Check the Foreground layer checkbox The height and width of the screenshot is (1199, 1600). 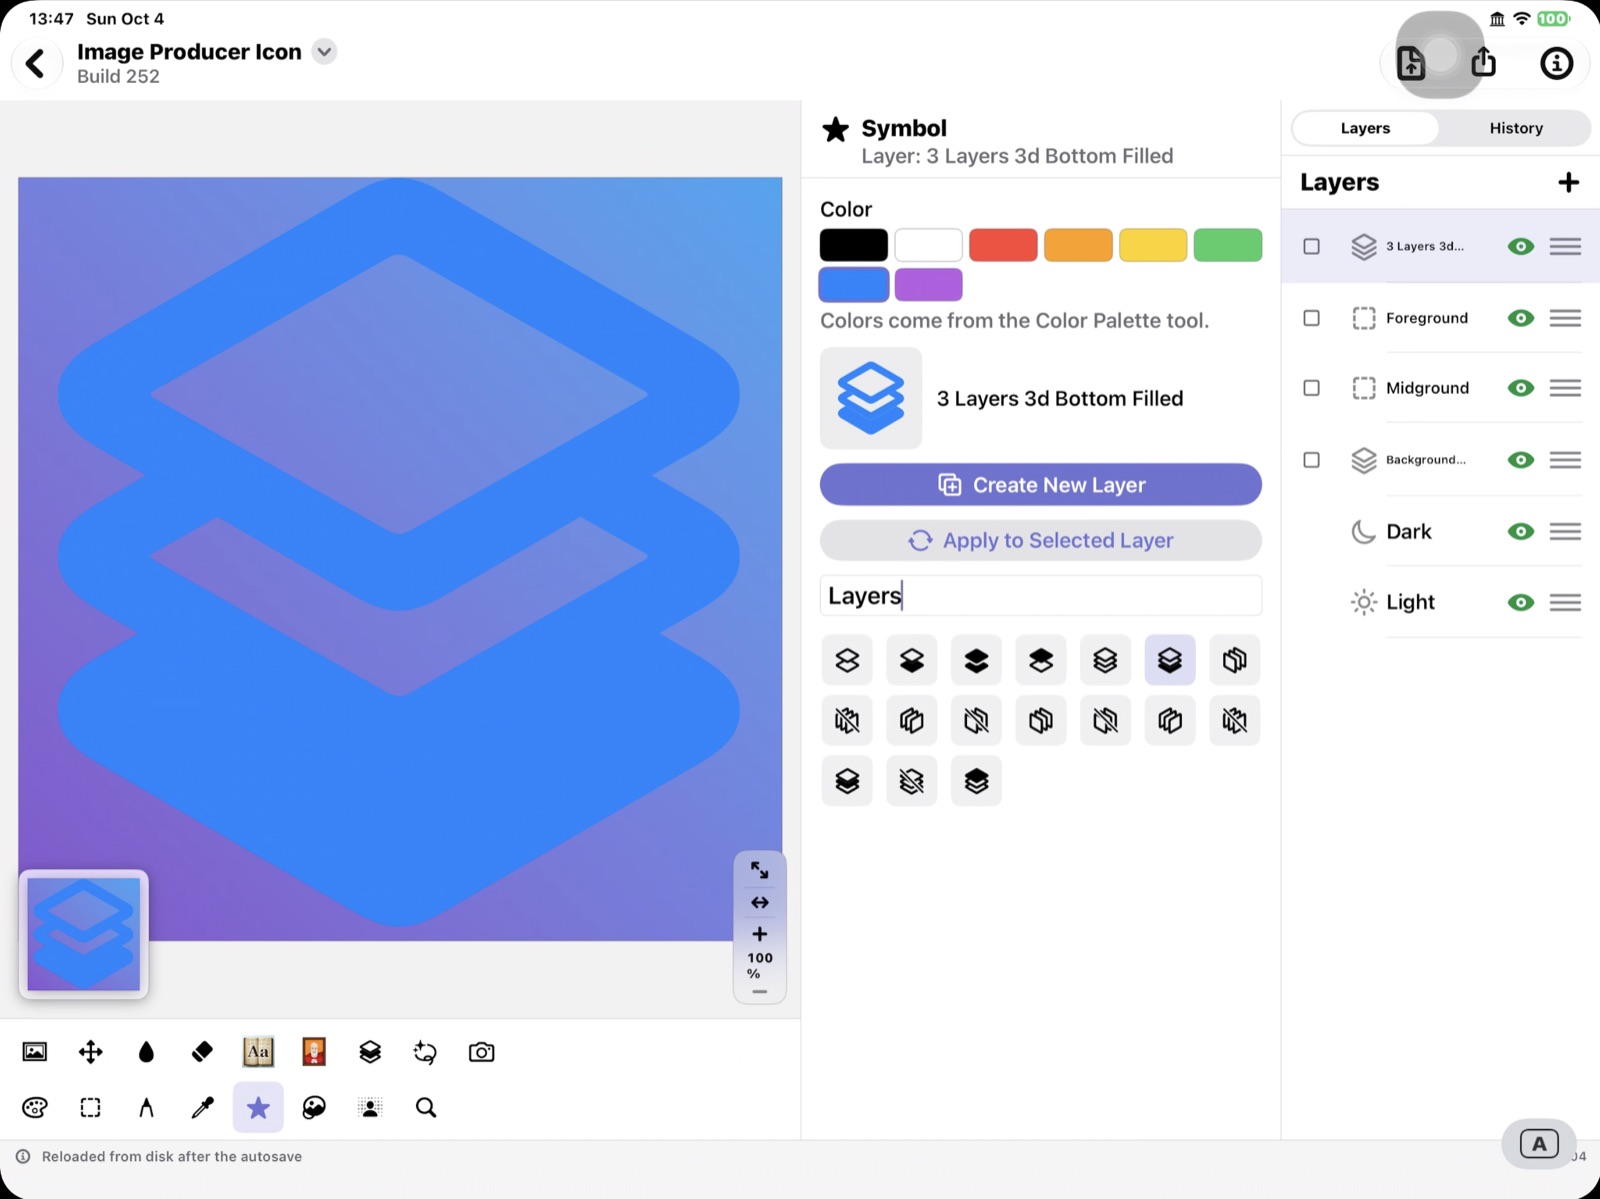pos(1311,318)
